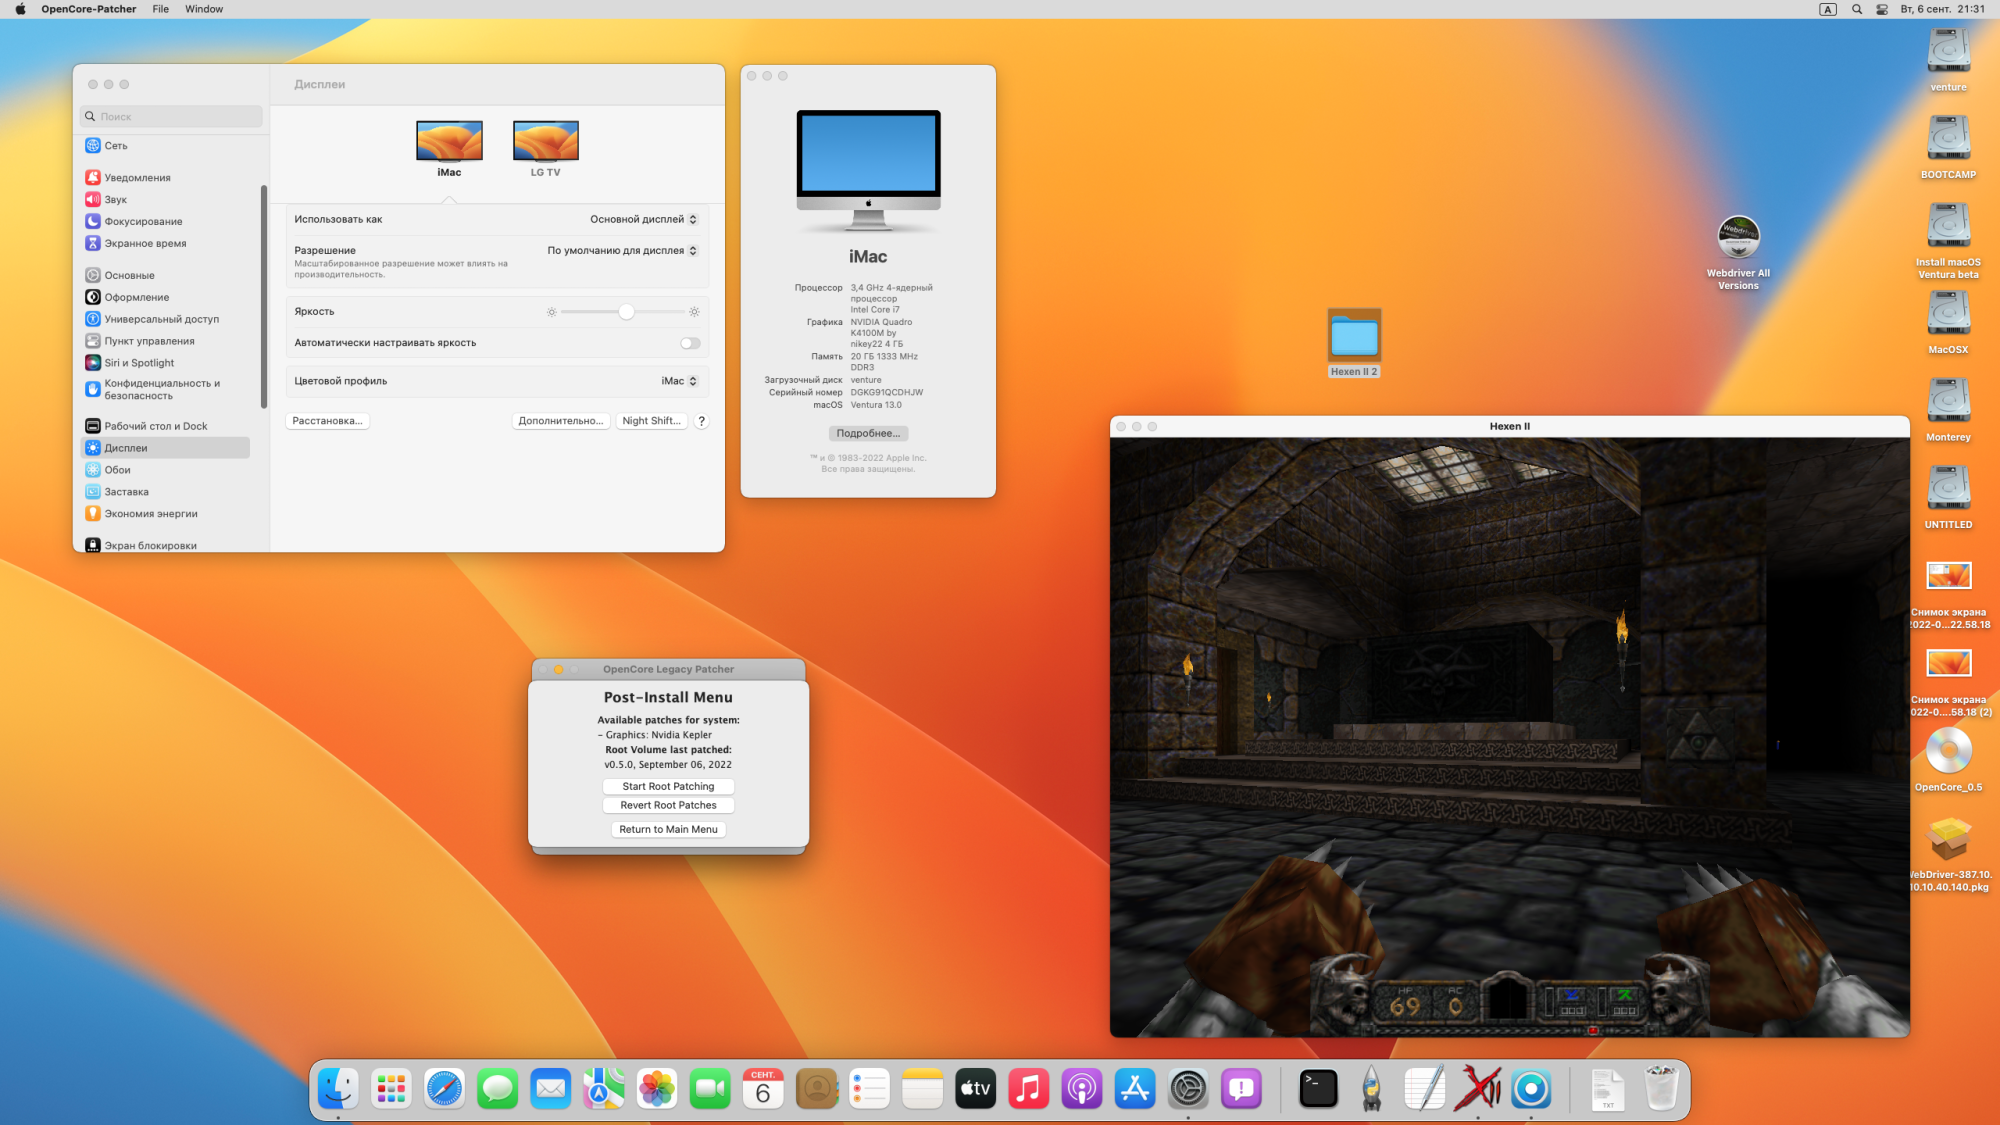Image resolution: width=2000 pixels, height=1125 pixels.
Task: Open the Hexen II 2 folder
Action: (1354, 336)
